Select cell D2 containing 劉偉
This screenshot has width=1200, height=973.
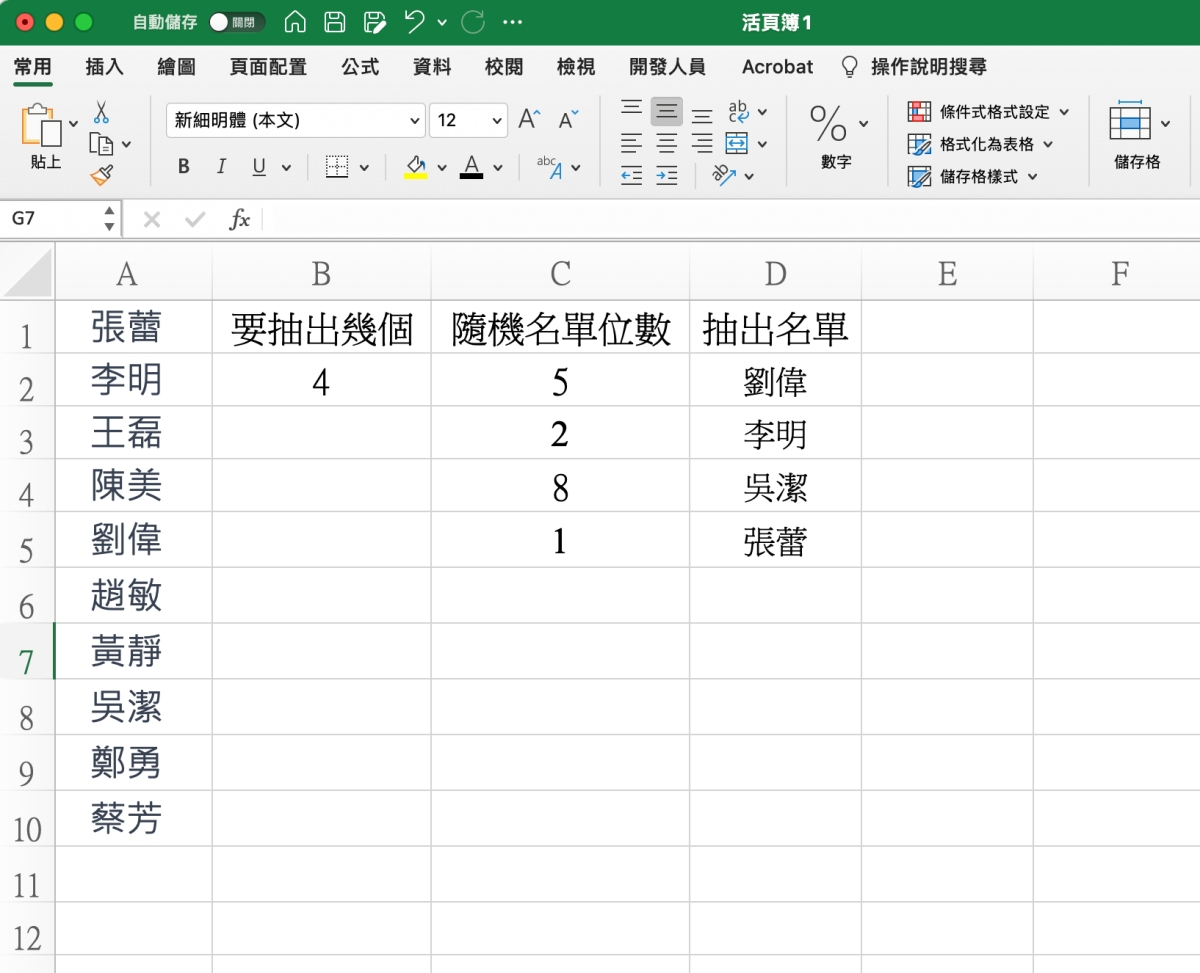pyautogui.click(x=775, y=381)
